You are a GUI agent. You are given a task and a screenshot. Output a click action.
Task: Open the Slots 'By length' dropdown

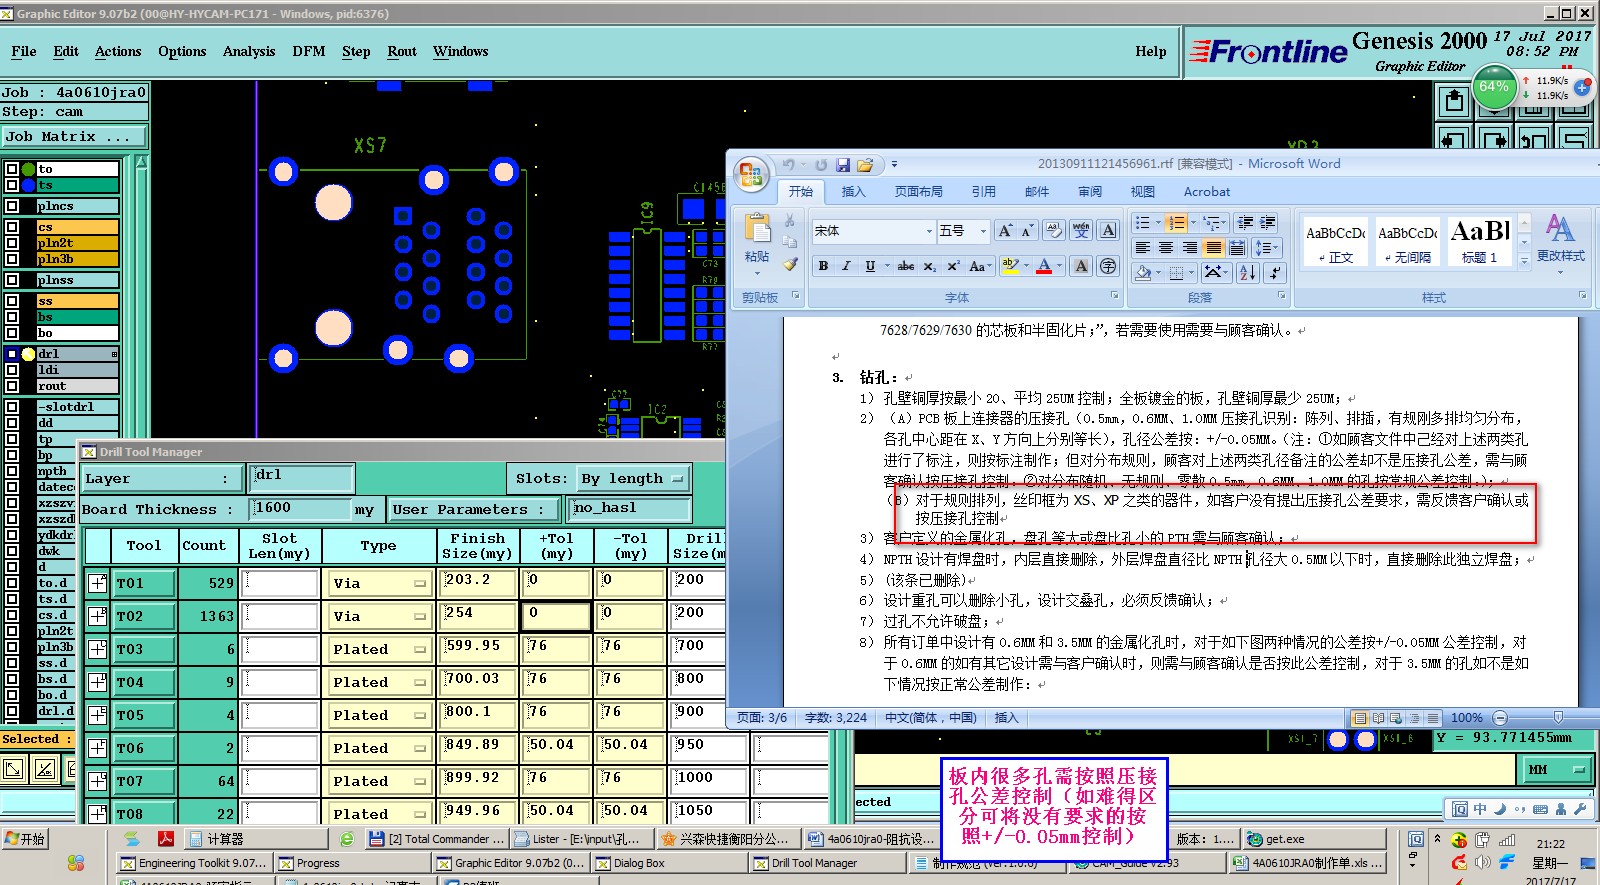(634, 479)
